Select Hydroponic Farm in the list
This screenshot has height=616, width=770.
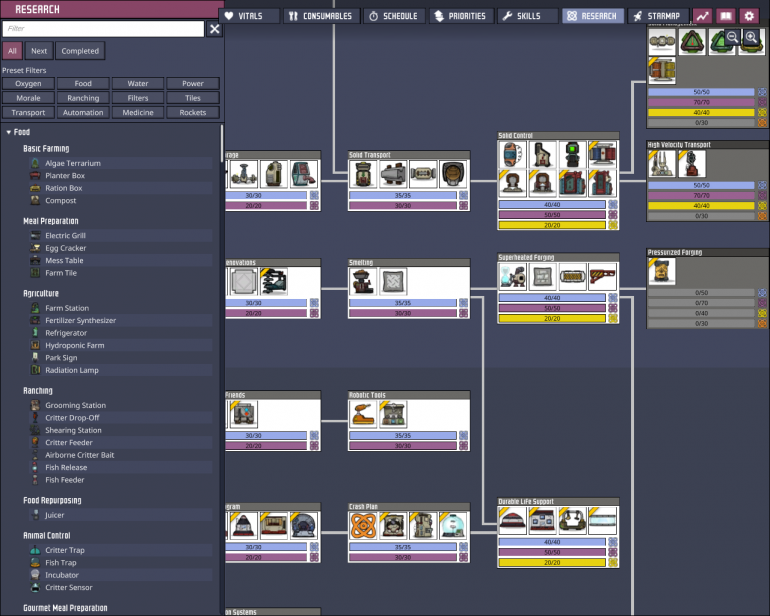120,345
